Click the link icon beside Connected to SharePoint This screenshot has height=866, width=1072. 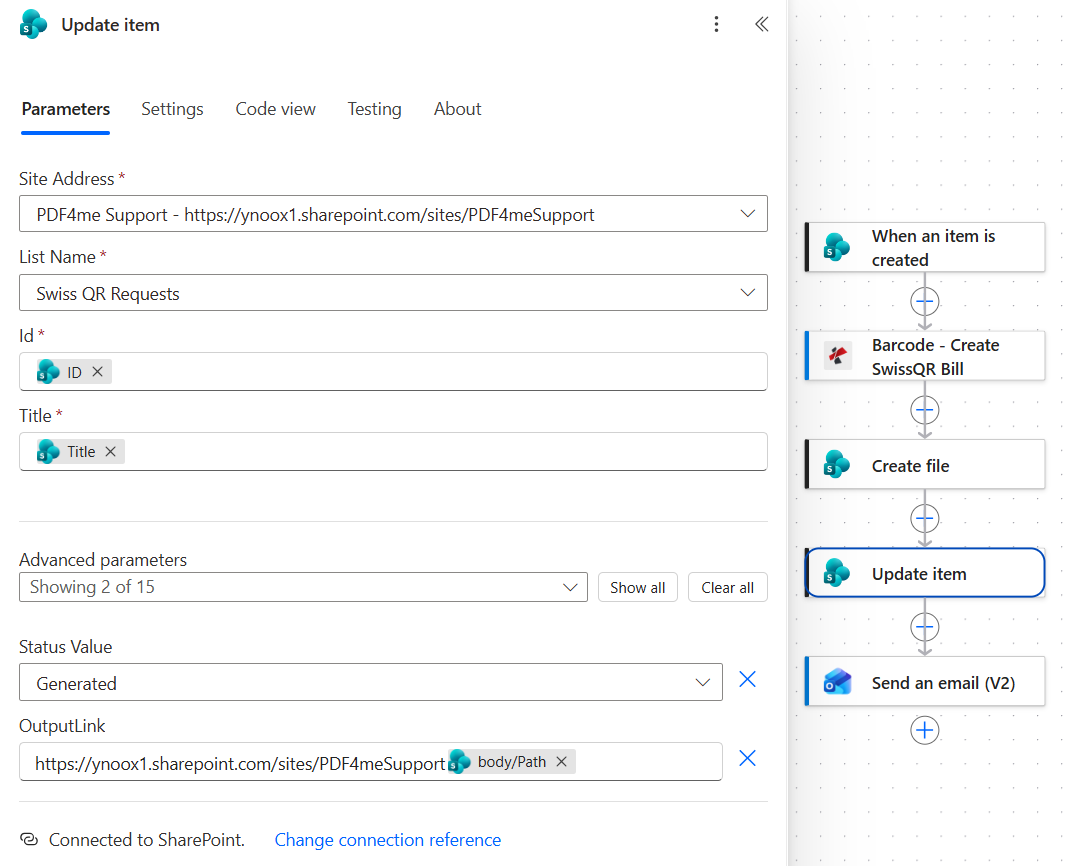(x=29, y=839)
